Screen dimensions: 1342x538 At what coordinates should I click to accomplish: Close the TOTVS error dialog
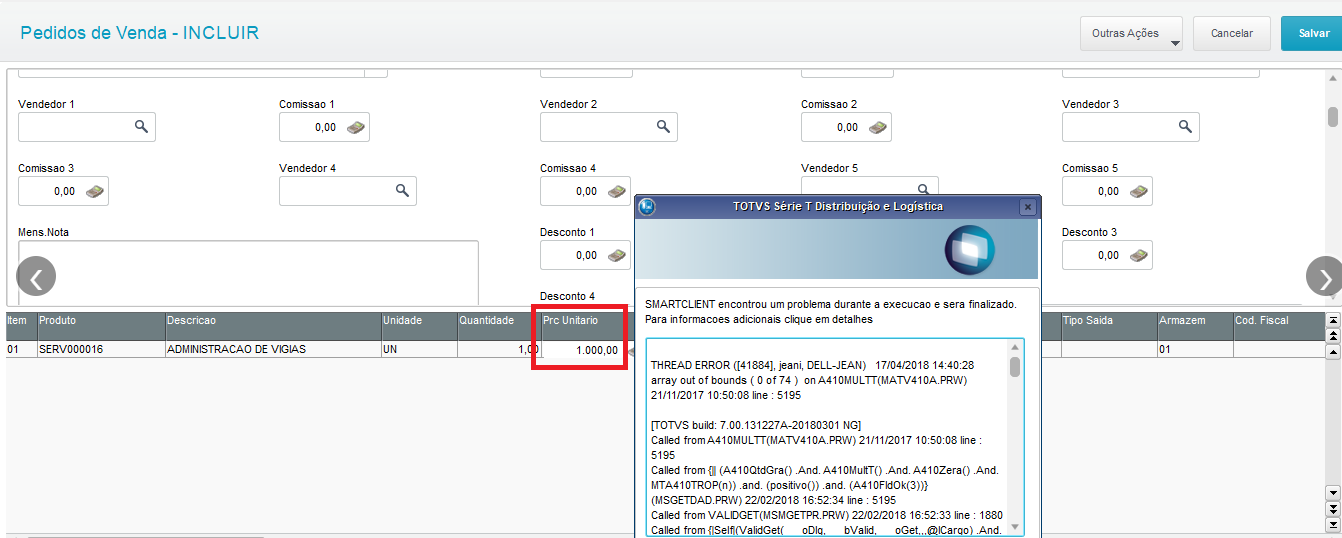1027,207
